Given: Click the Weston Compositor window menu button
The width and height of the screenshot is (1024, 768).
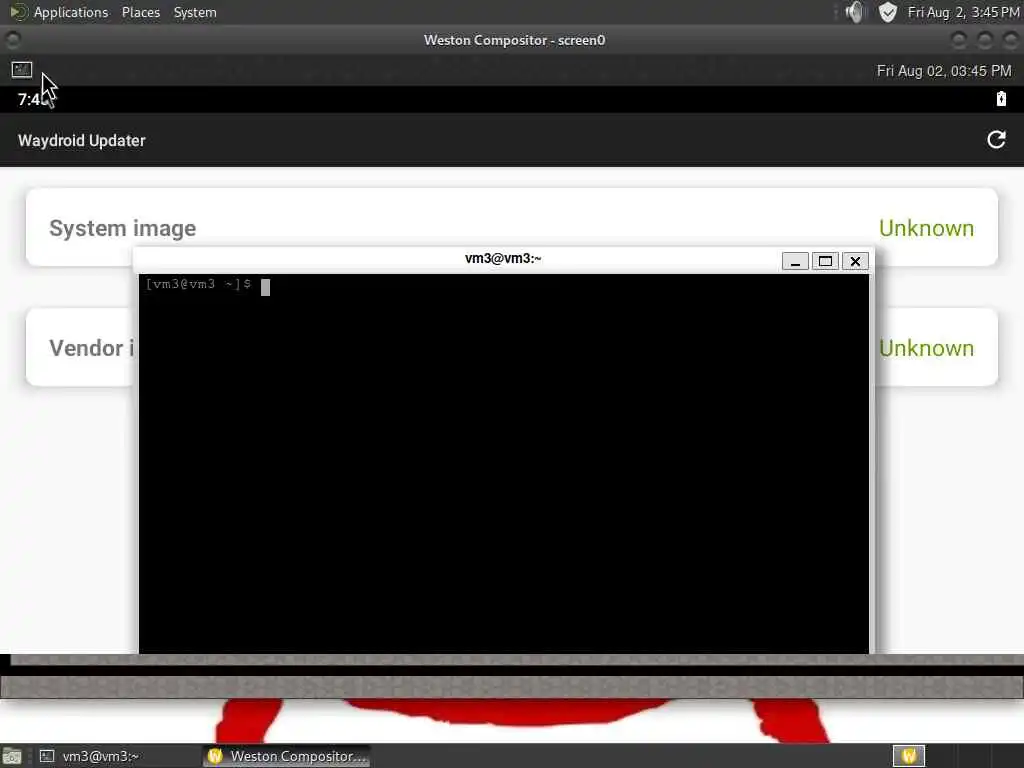Looking at the screenshot, I should click(x=12, y=40).
